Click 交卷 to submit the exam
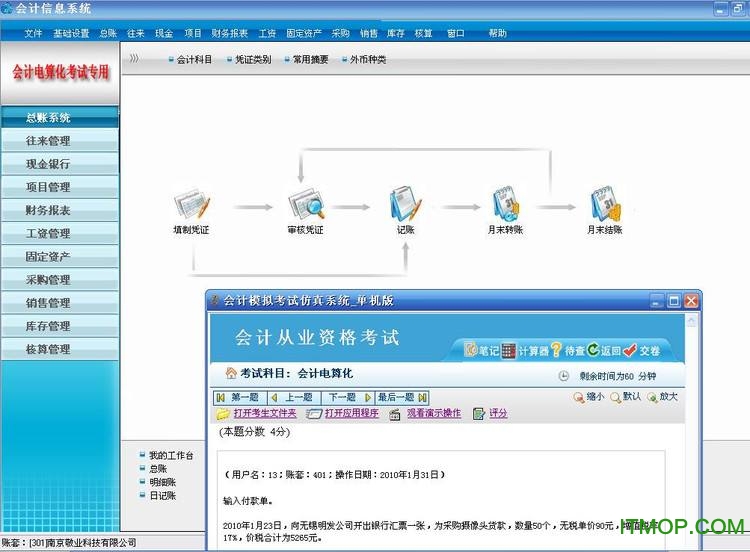750x552 pixels. [641, 351]
